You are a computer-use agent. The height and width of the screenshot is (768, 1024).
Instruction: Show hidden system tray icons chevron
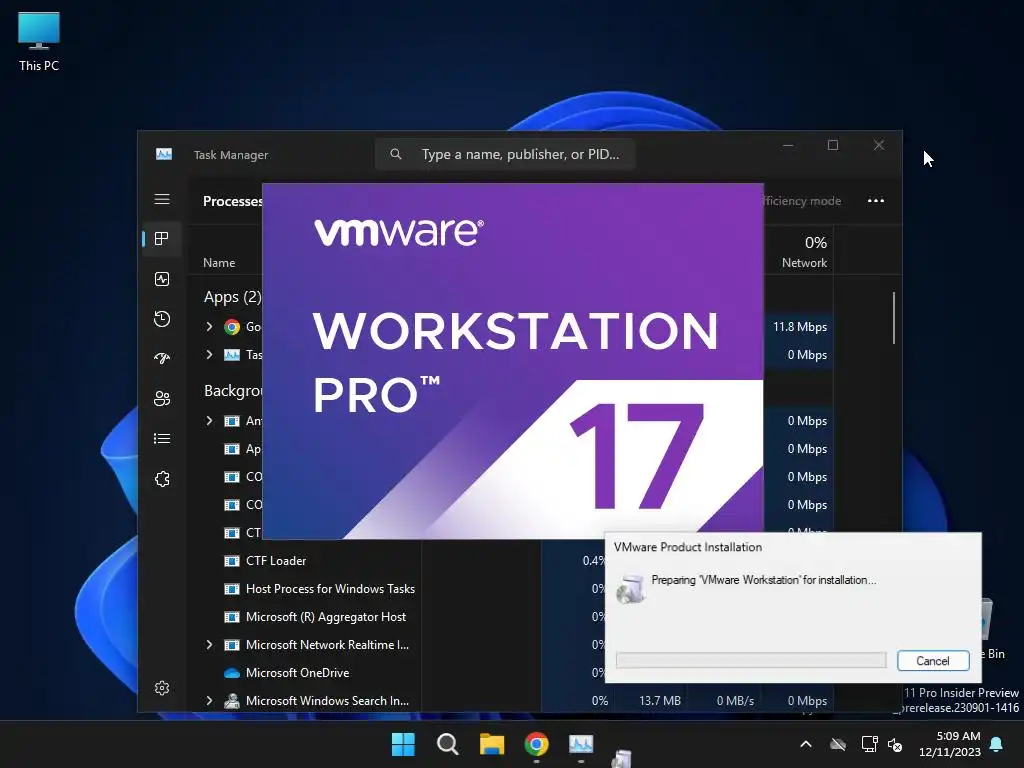coord(806,744)
